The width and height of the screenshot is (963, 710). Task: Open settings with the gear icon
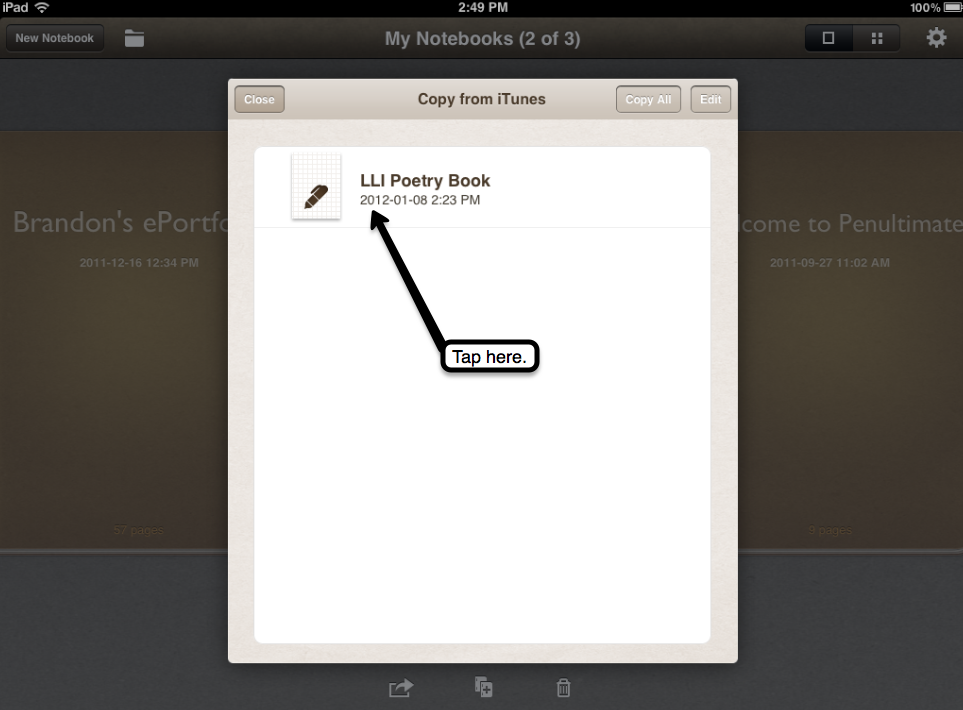click(936, 38)
